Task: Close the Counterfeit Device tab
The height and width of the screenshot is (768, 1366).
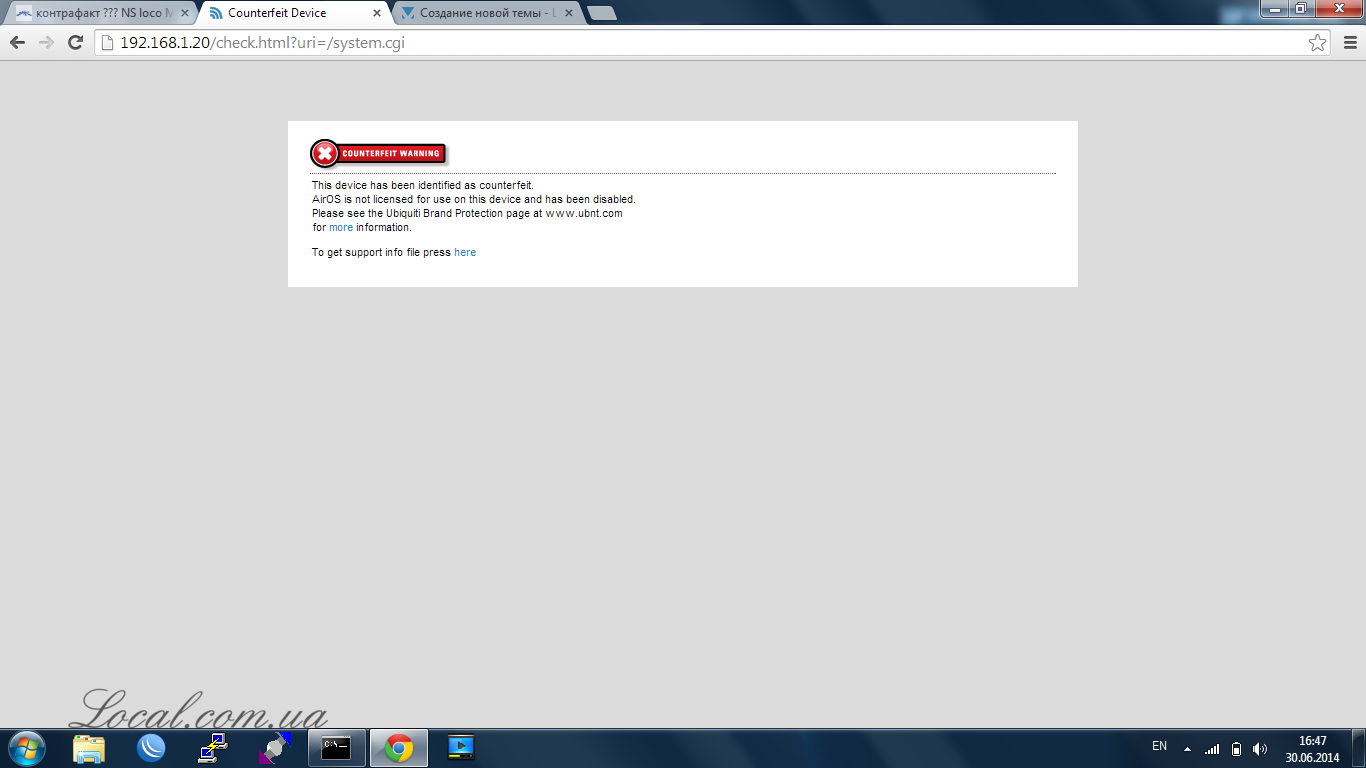Action: click(377, 13)
